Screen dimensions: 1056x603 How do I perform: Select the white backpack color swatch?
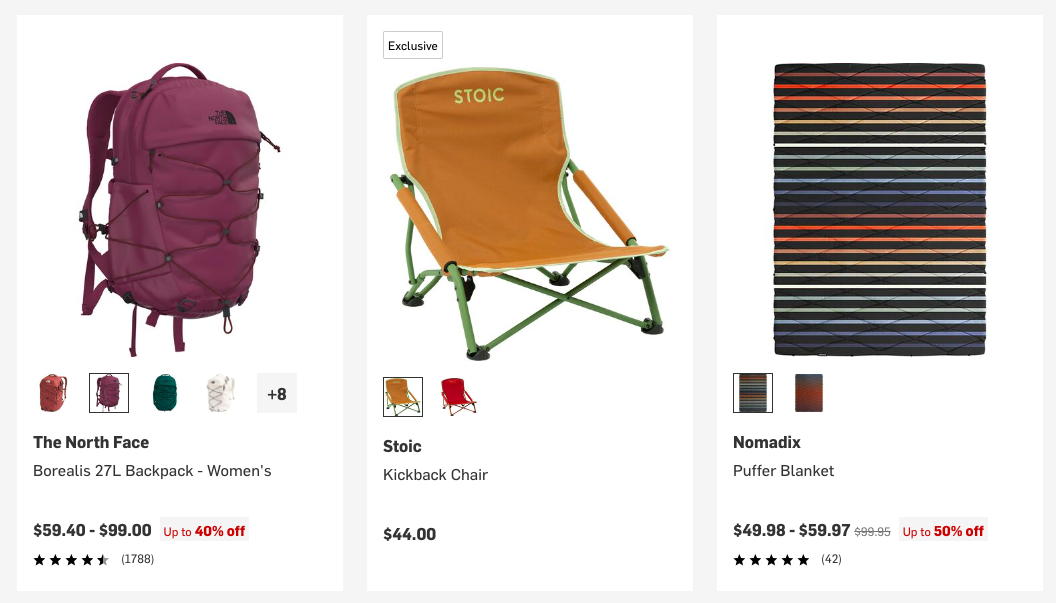pyautogui.click(x=221, y=393)
